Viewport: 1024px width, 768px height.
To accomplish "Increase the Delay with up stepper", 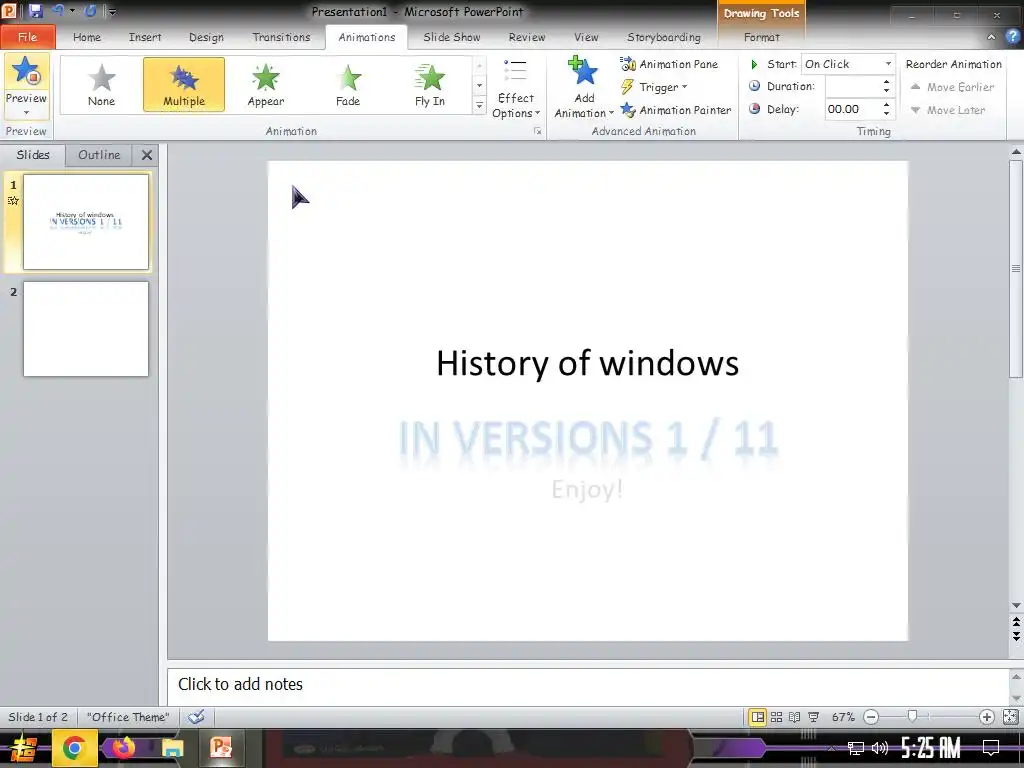I will click(x=886, y=104).
